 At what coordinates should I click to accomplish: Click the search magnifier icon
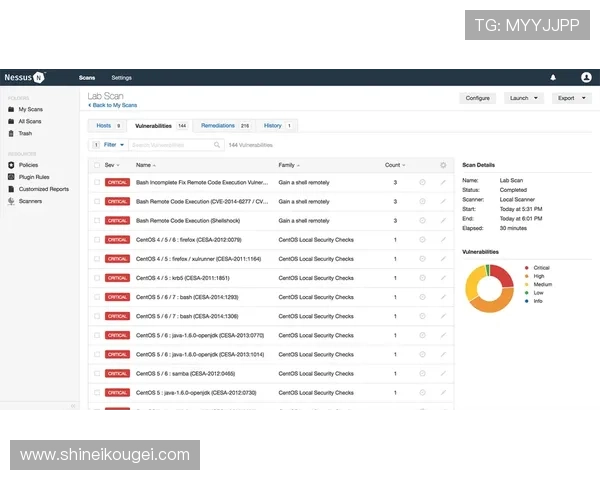tap(218, 145)
